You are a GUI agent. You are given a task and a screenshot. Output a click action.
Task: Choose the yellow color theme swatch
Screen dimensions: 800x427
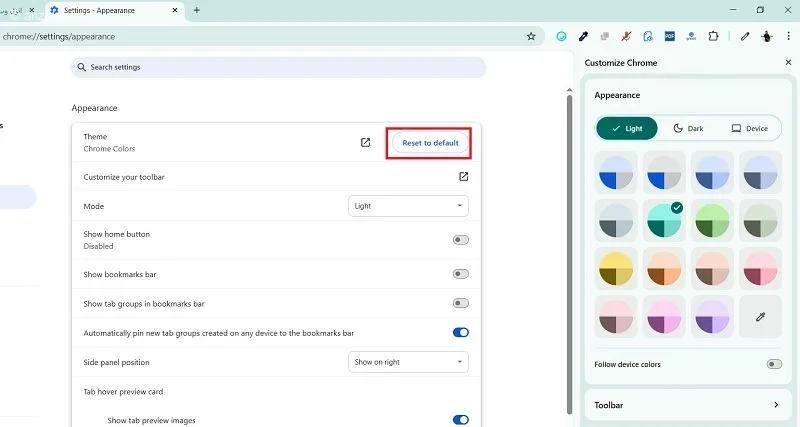click(616, 268)
